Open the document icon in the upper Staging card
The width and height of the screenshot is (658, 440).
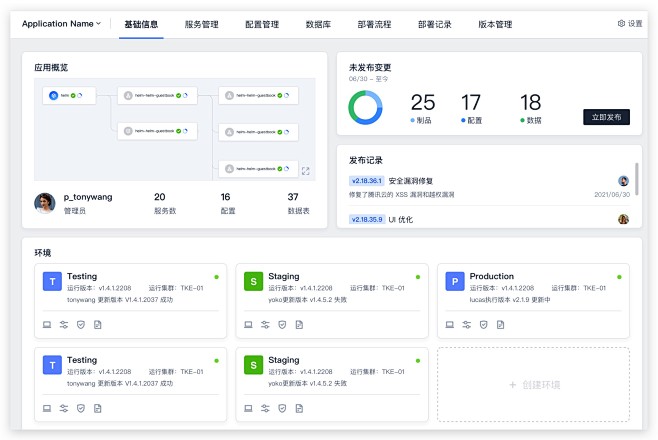[x=298, y=324]
